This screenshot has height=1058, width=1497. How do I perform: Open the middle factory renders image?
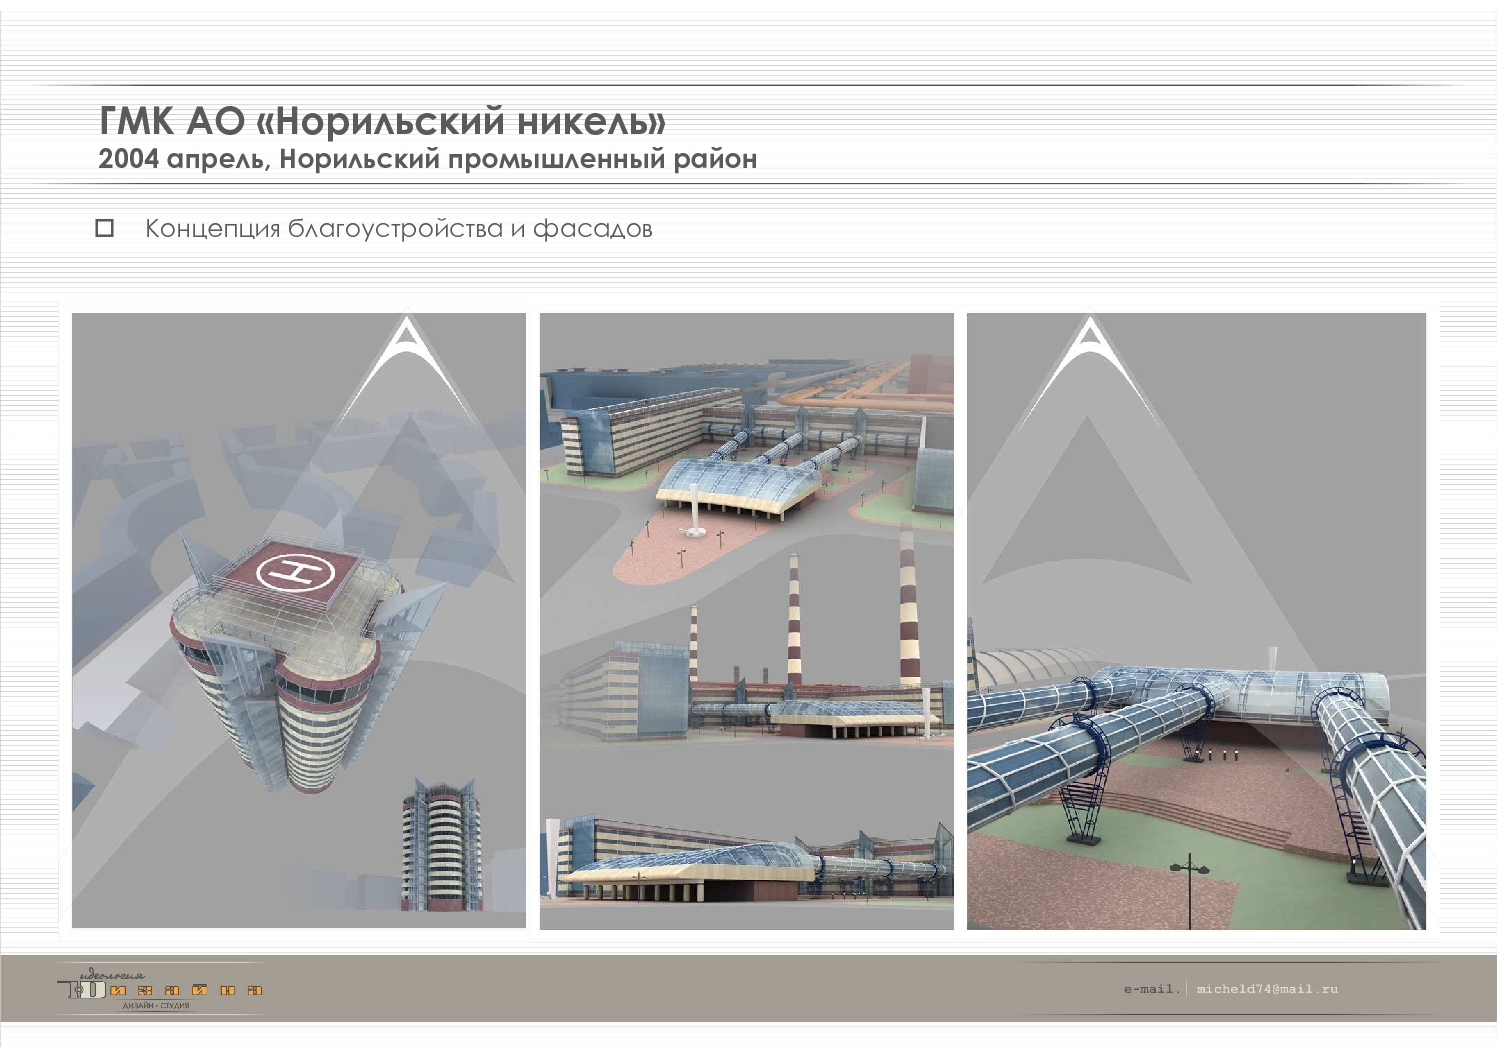747,621
